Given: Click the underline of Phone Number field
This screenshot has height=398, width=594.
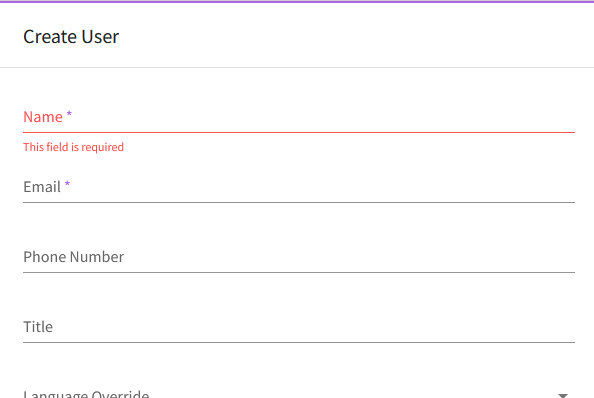Looking at the screenshot, I should (299, 272).
